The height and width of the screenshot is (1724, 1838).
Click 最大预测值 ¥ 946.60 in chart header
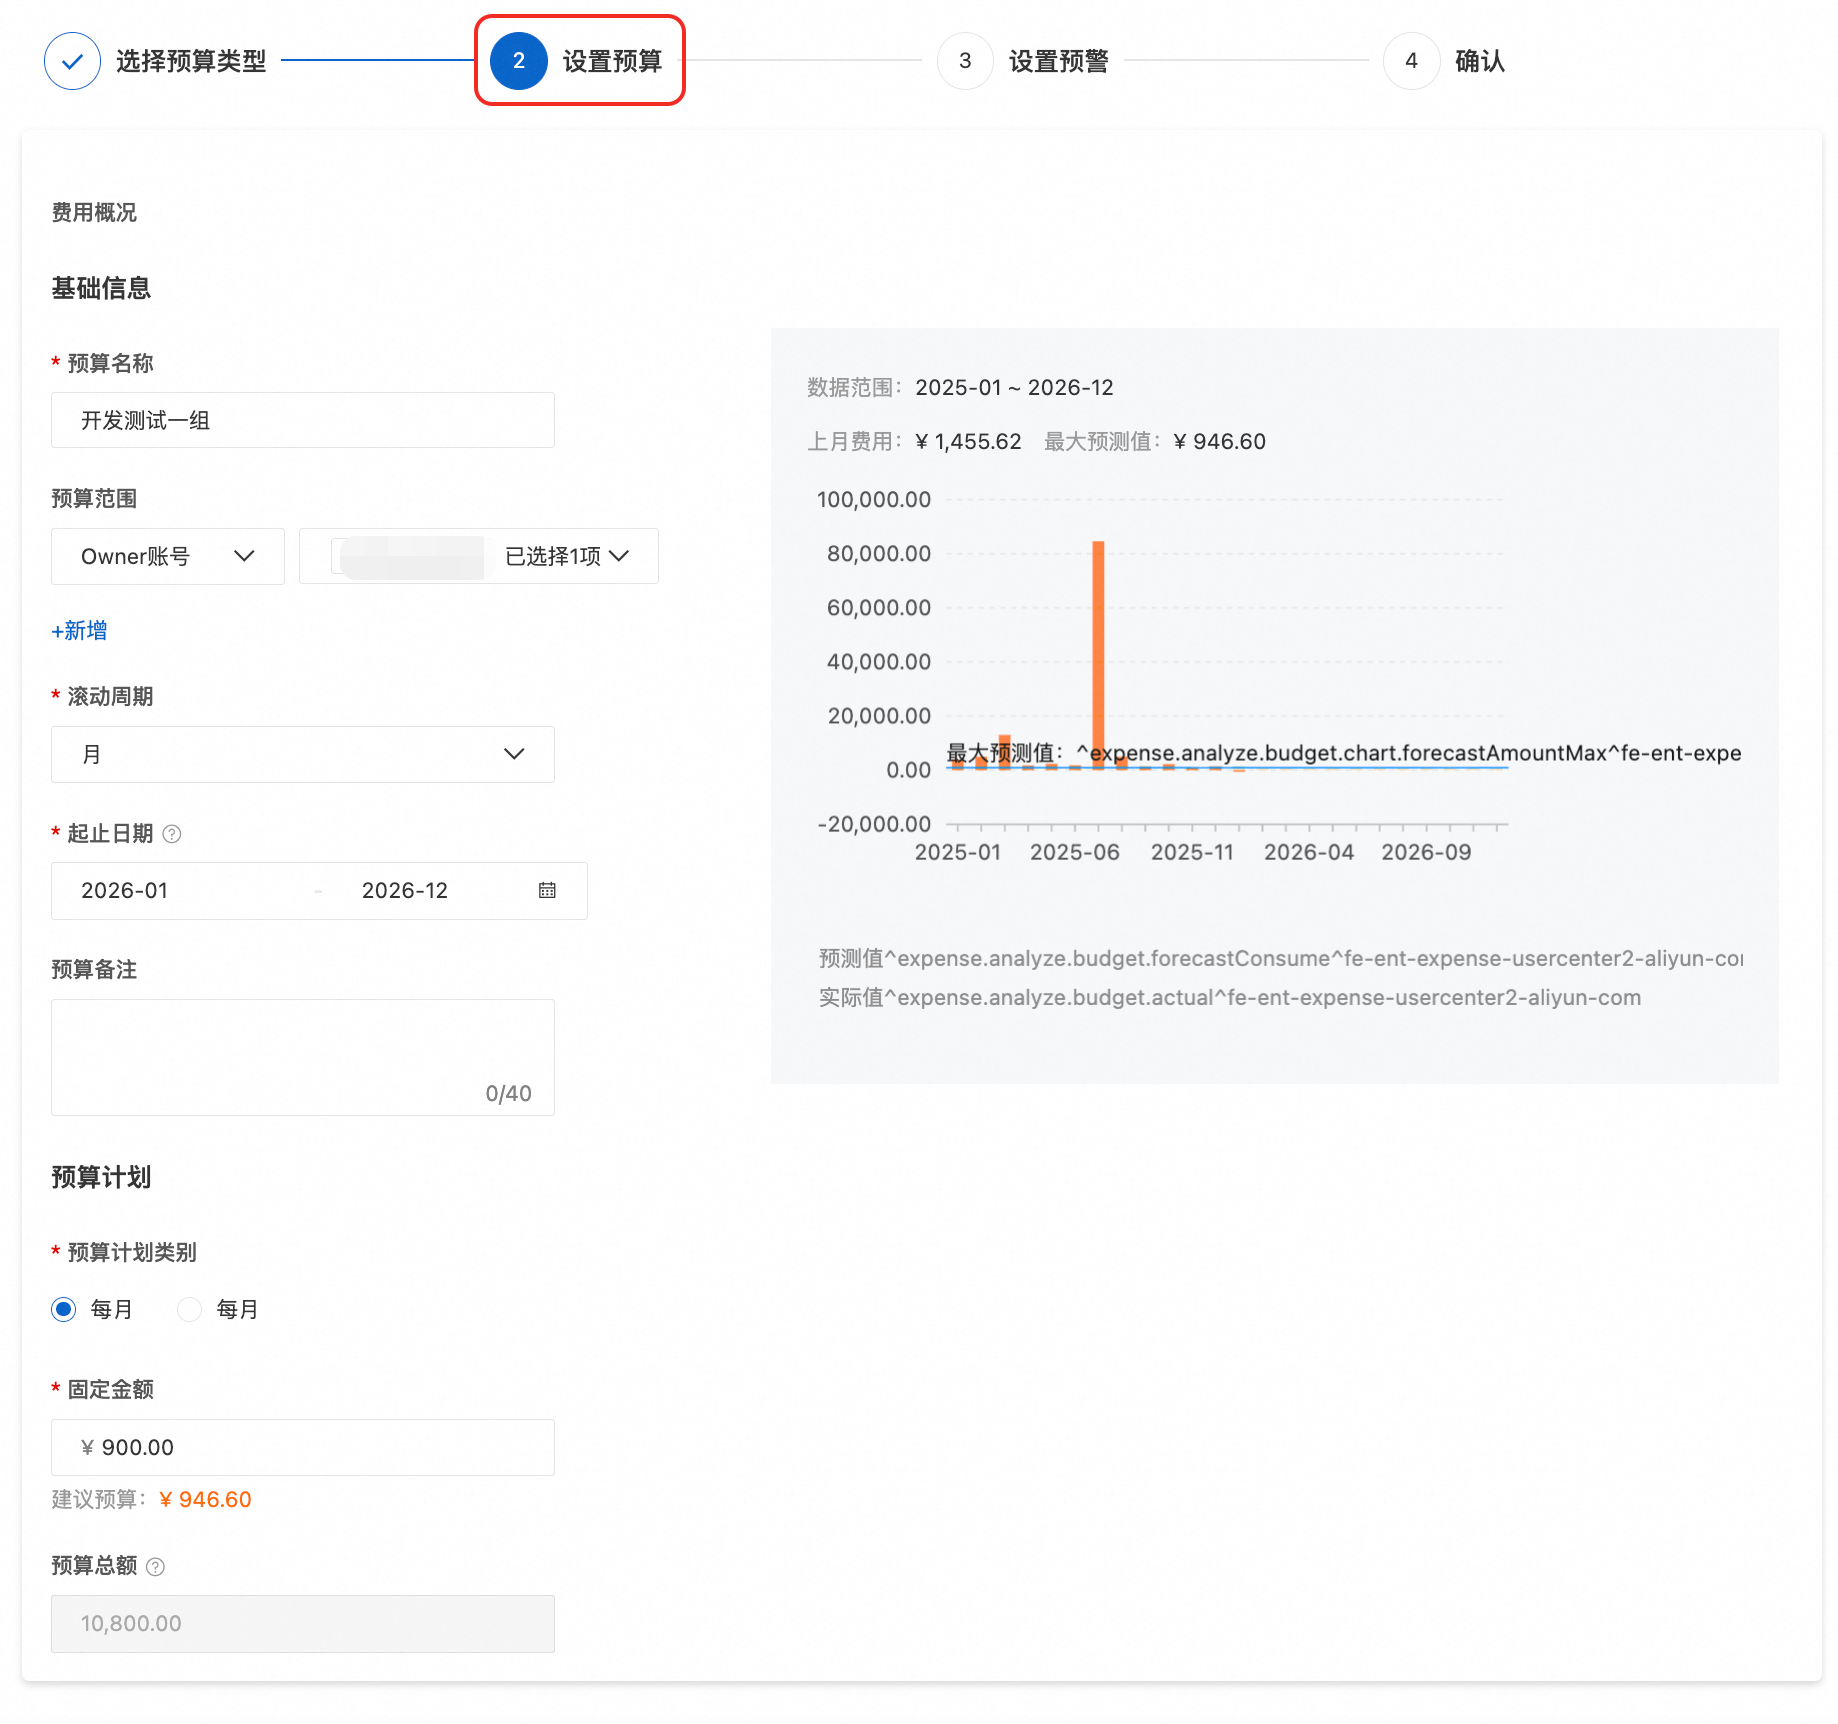click(x=1155, y=441)
